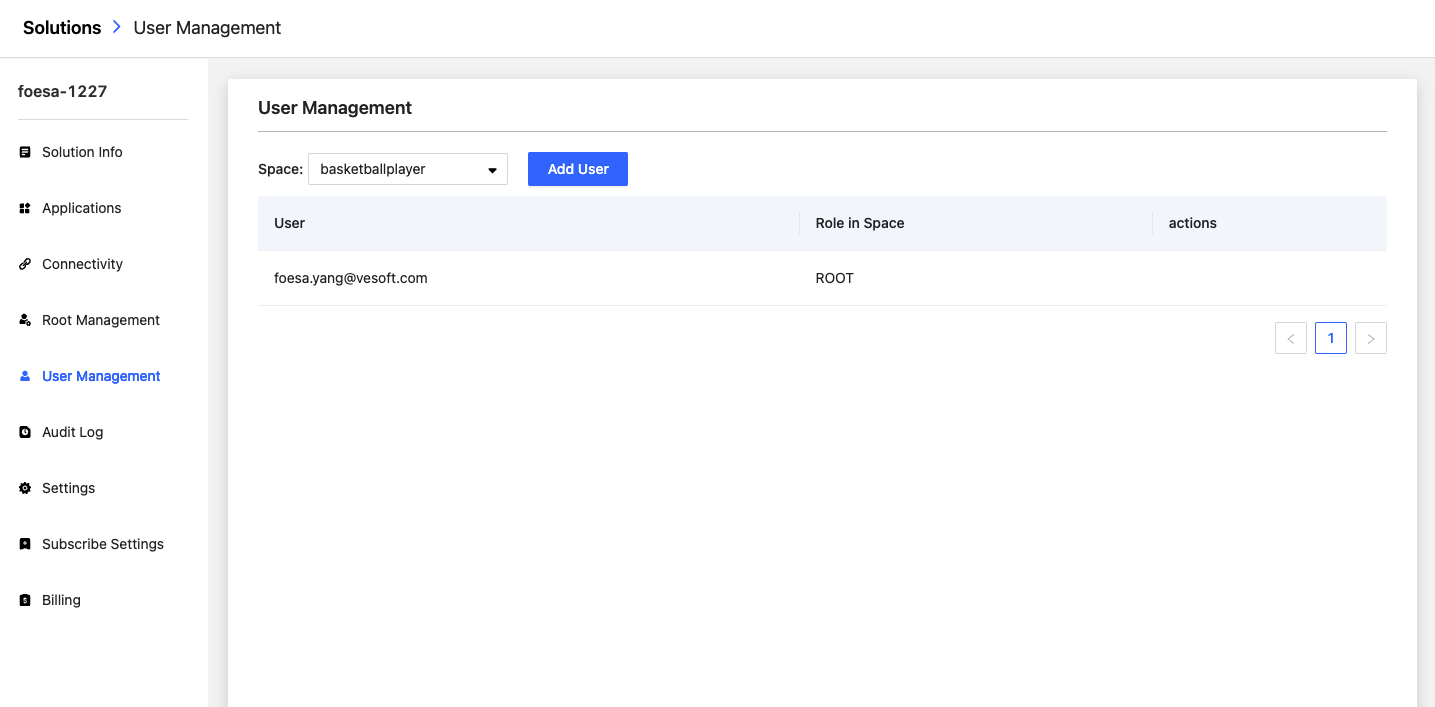Image resolution: width=1435 pixels, height=707 pixels.
Task: Click the foesa.yang@vesoft.com user cell
Action: [x=528, y=278]
